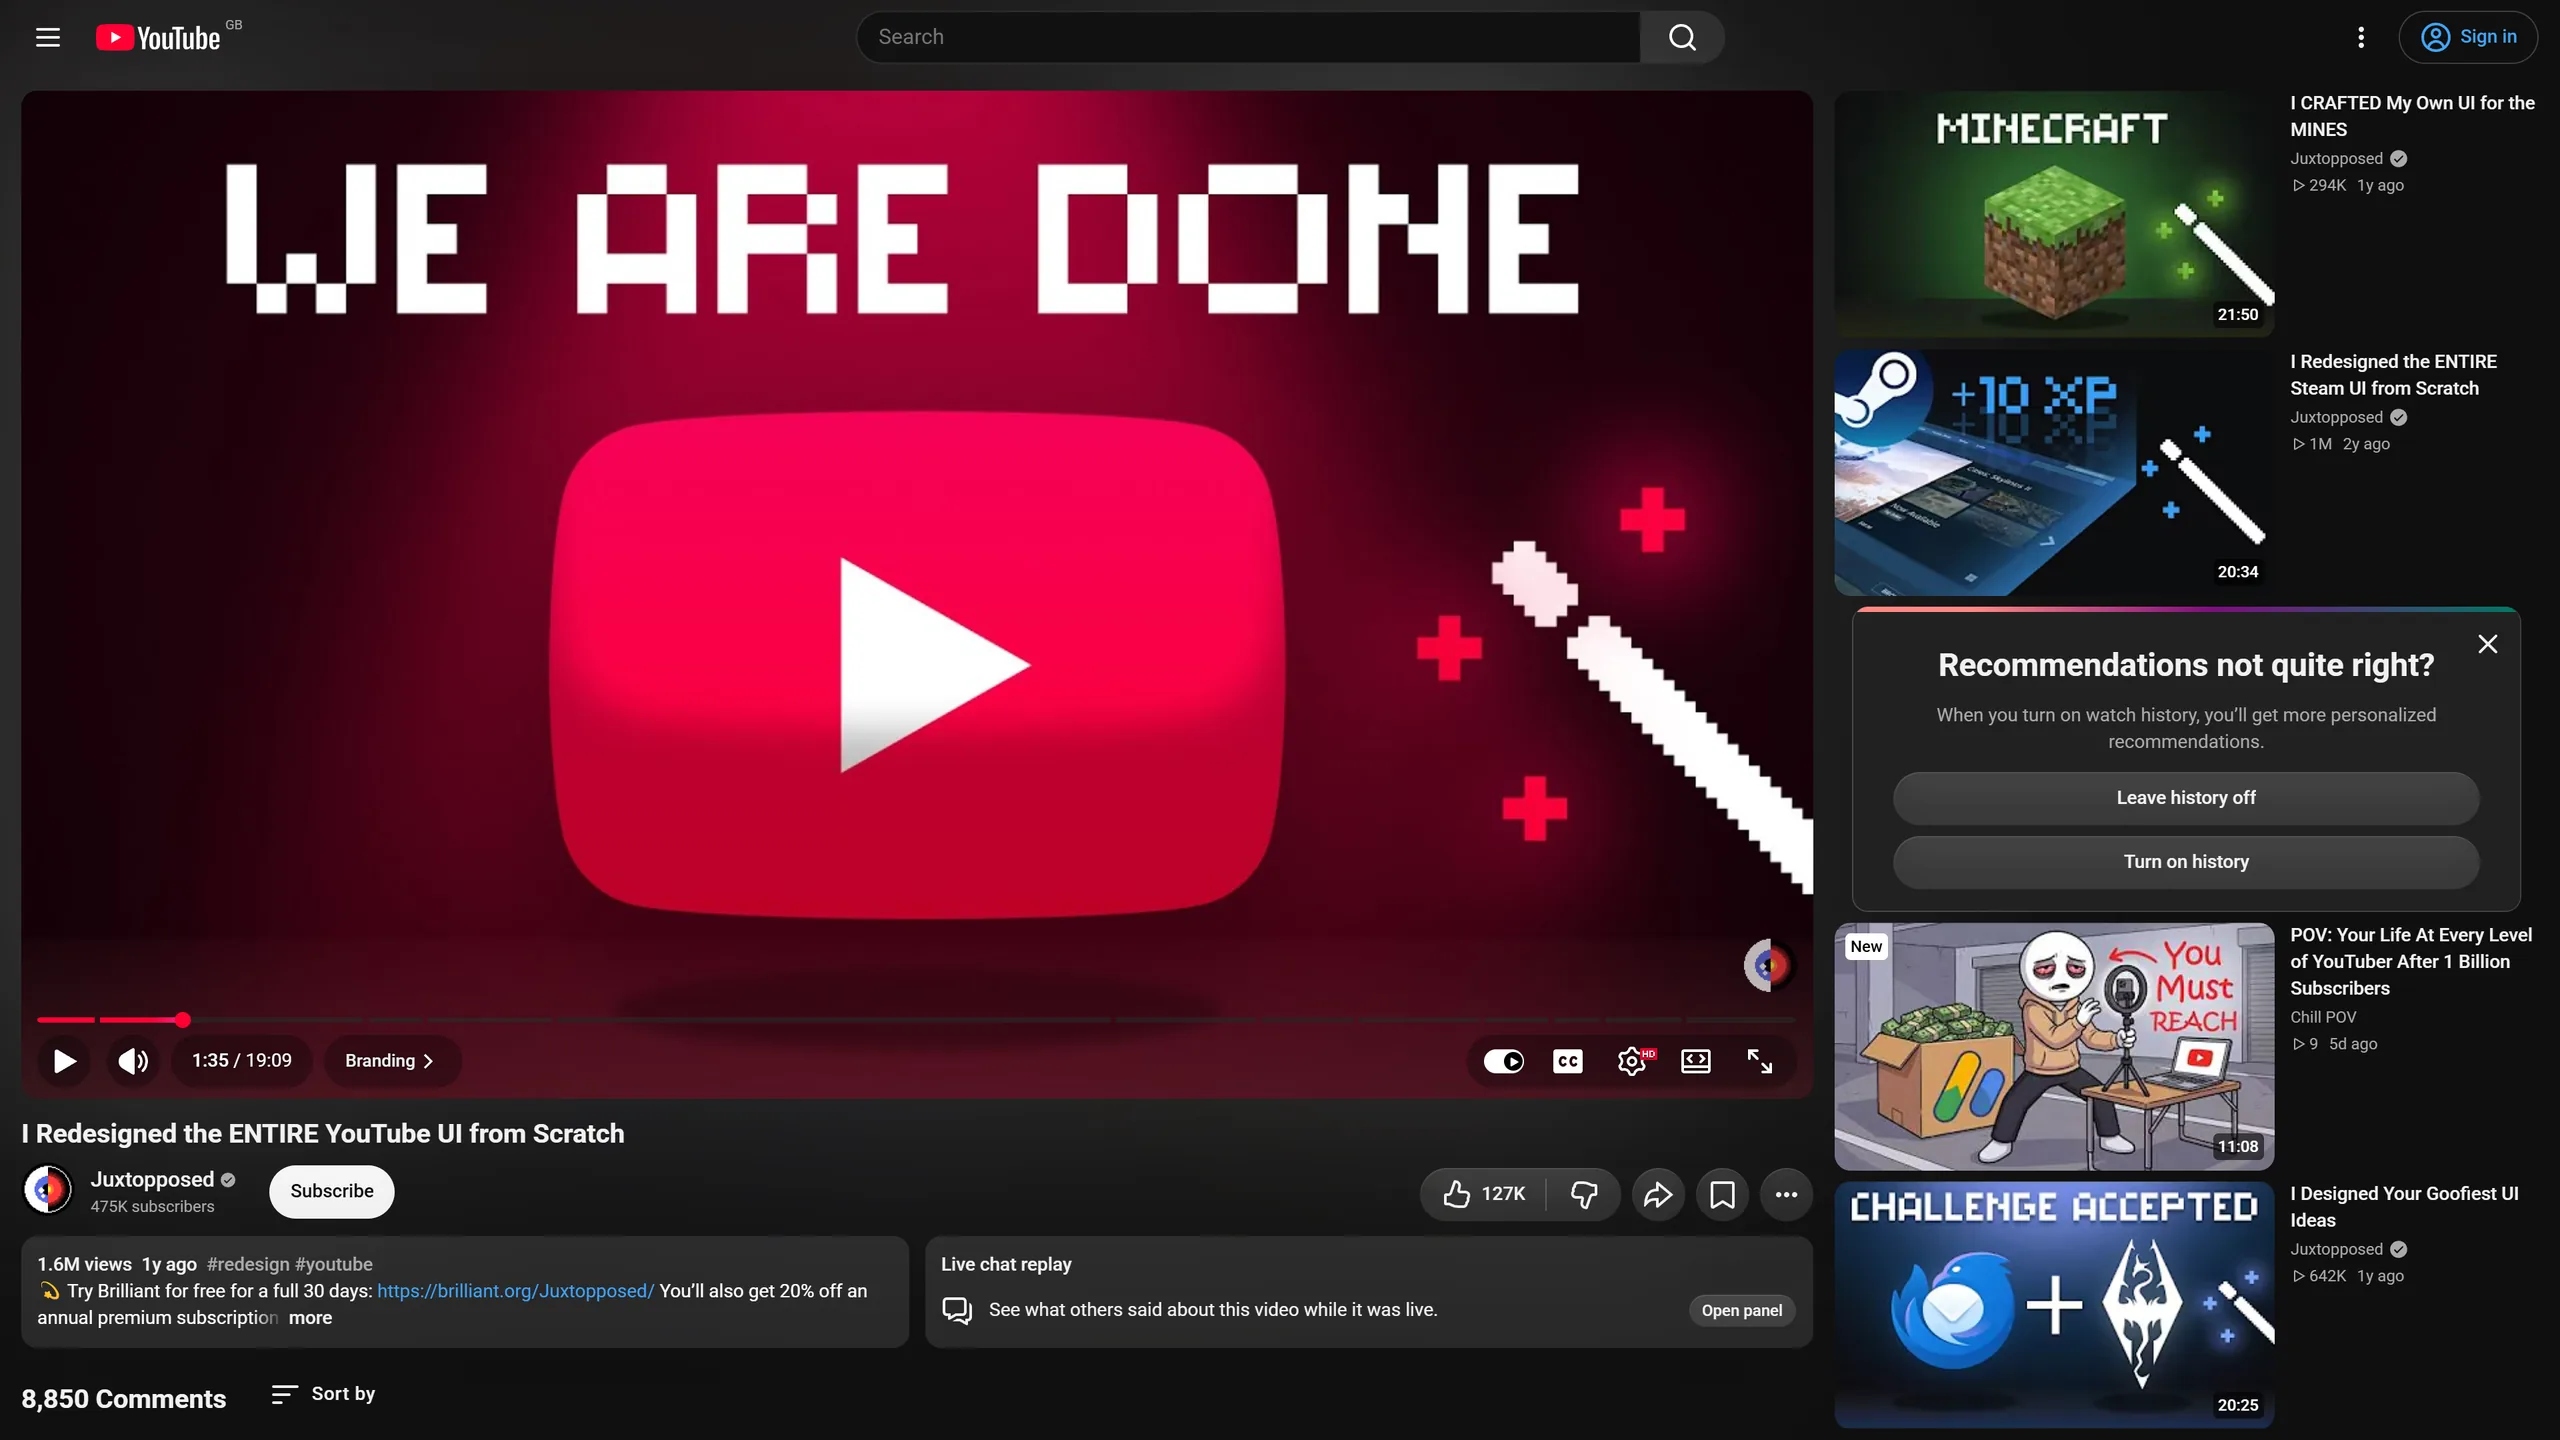The height and width of the screenshot is (1440, 2560).
Task: Expand the description with 'more'
Action: point(310,1318)
